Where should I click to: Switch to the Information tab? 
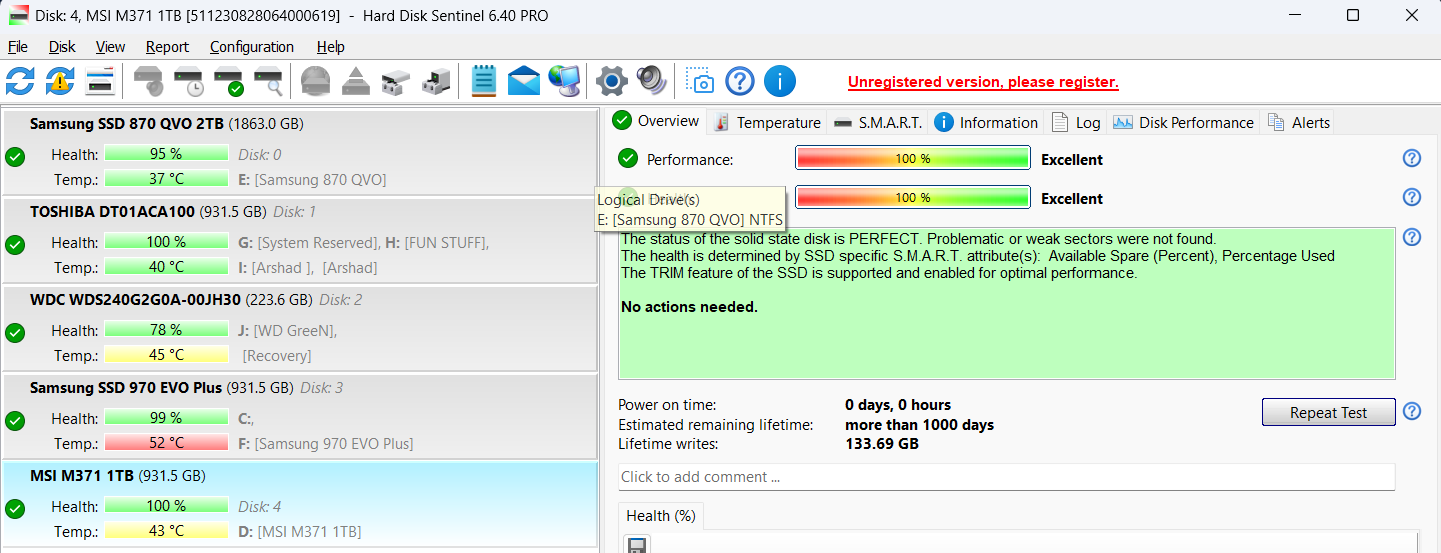coord(986,123)
